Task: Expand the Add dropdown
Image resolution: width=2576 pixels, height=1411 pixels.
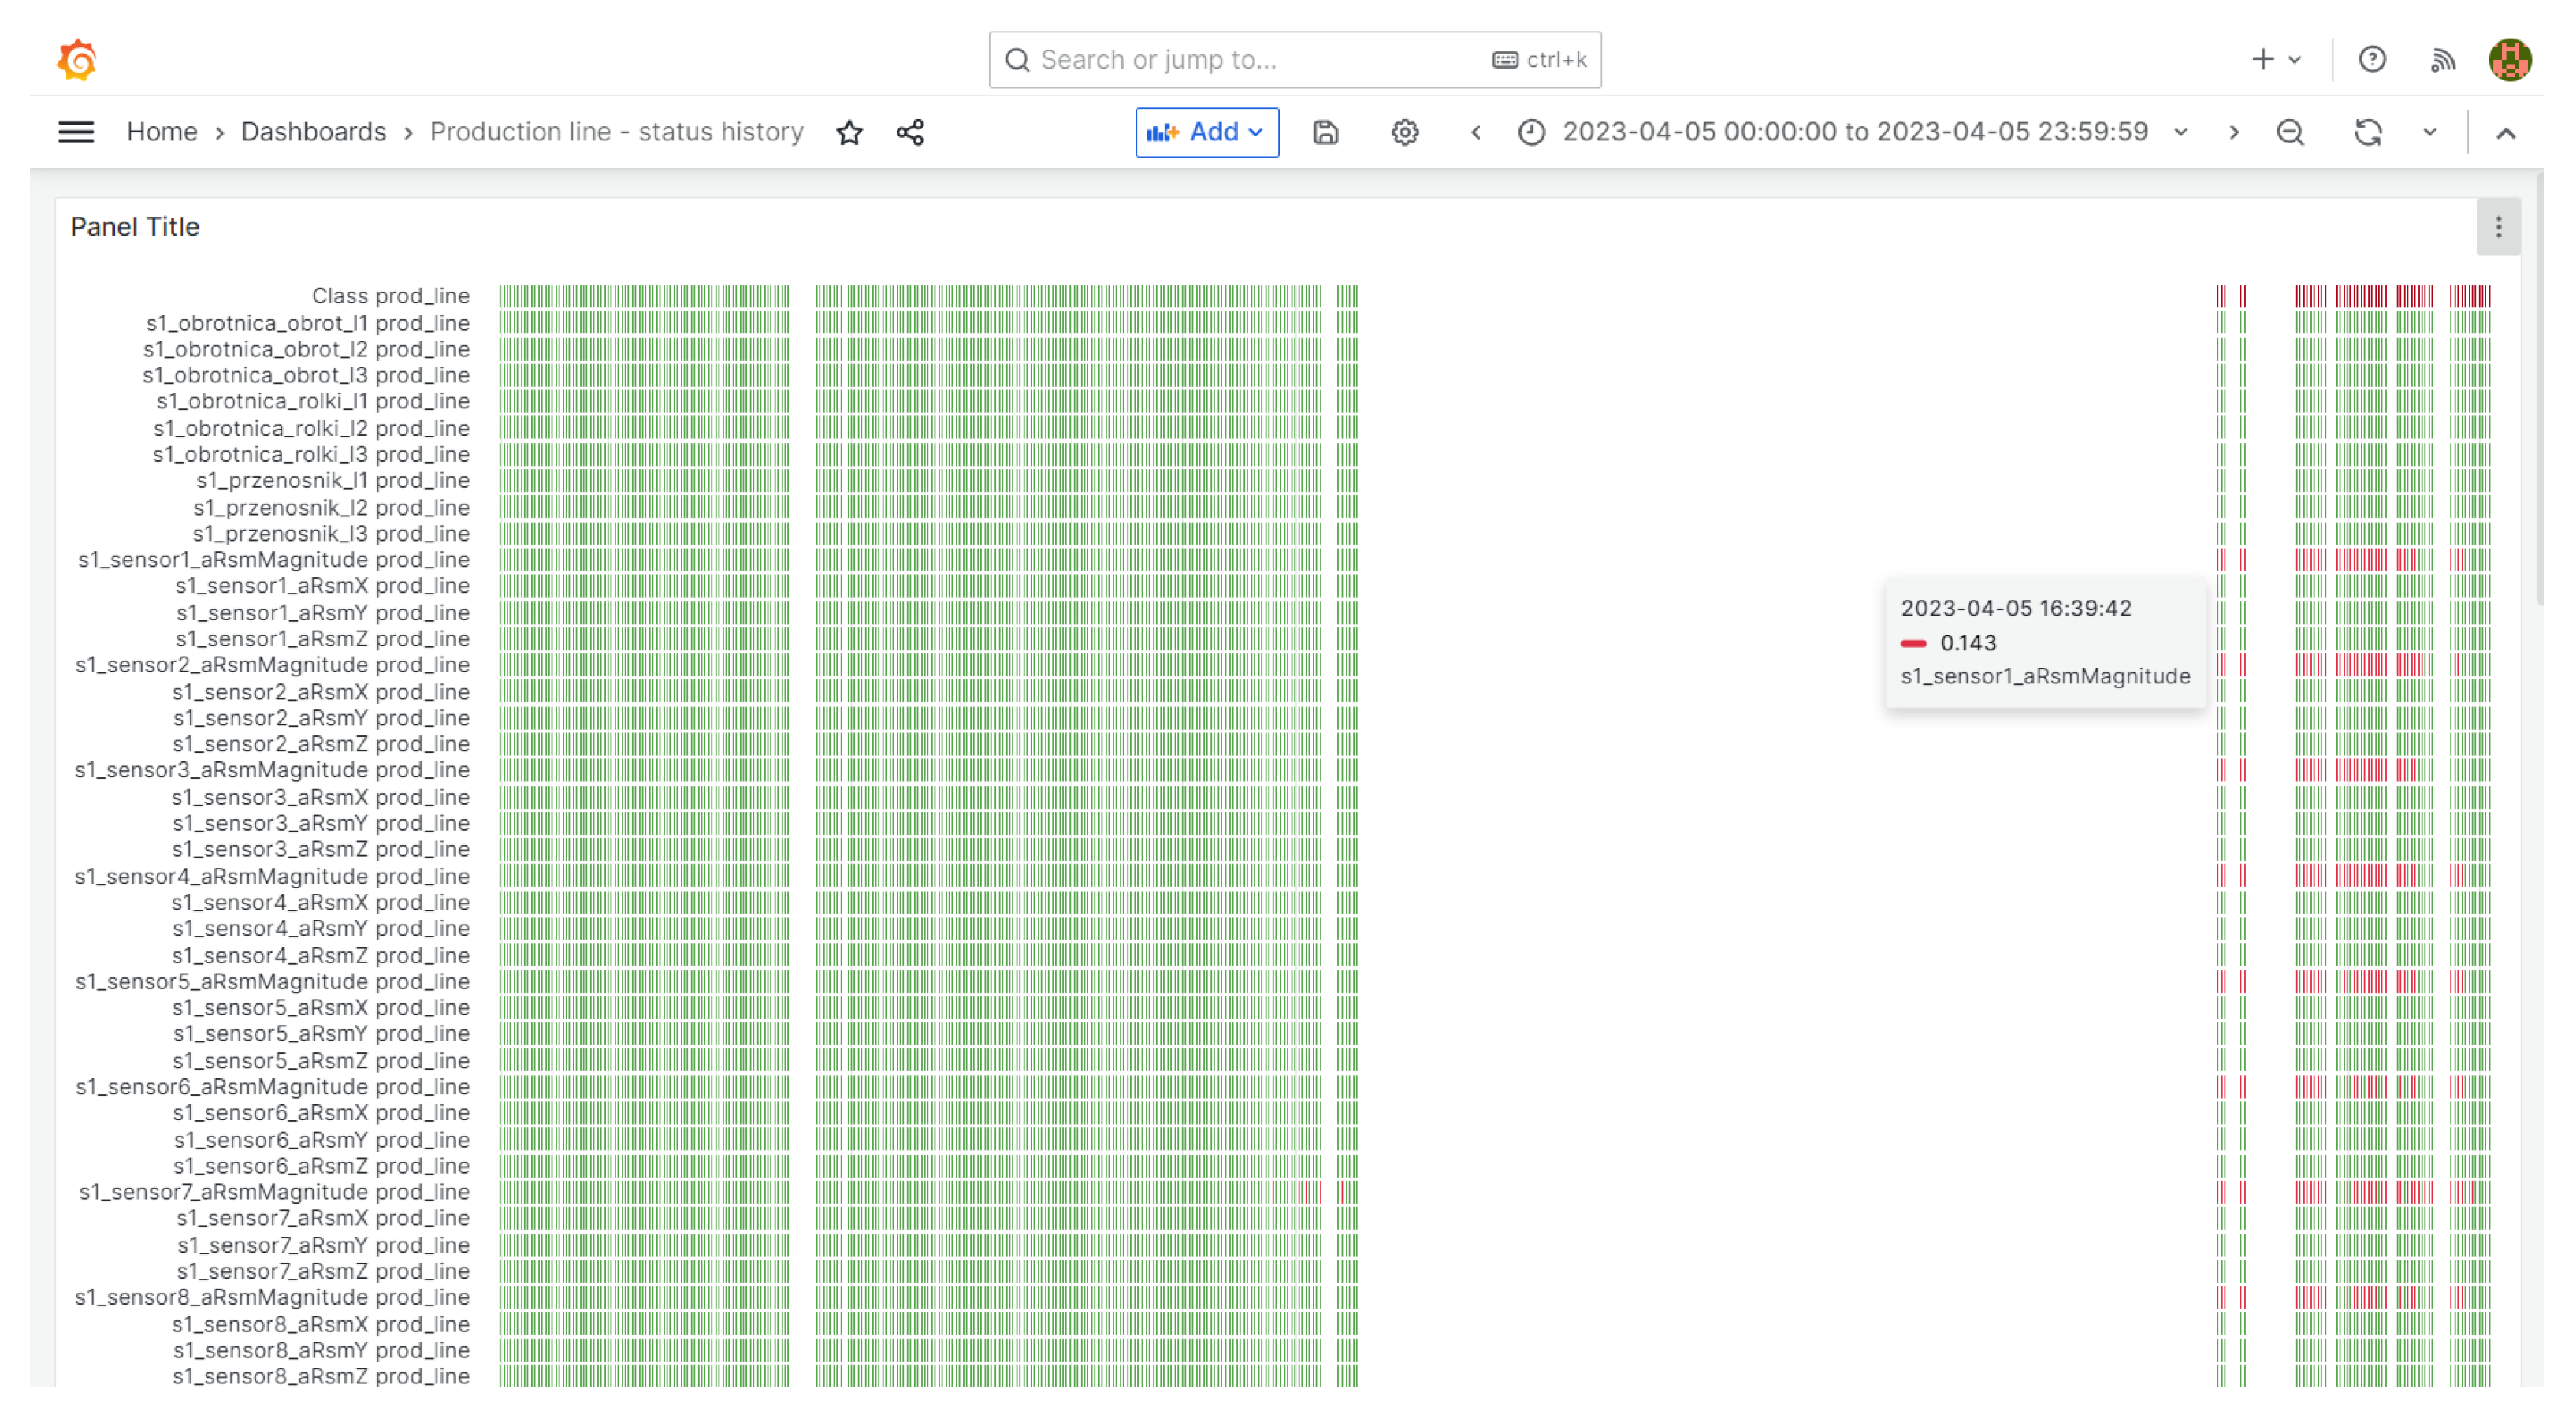Action: tap(1206, 132)
